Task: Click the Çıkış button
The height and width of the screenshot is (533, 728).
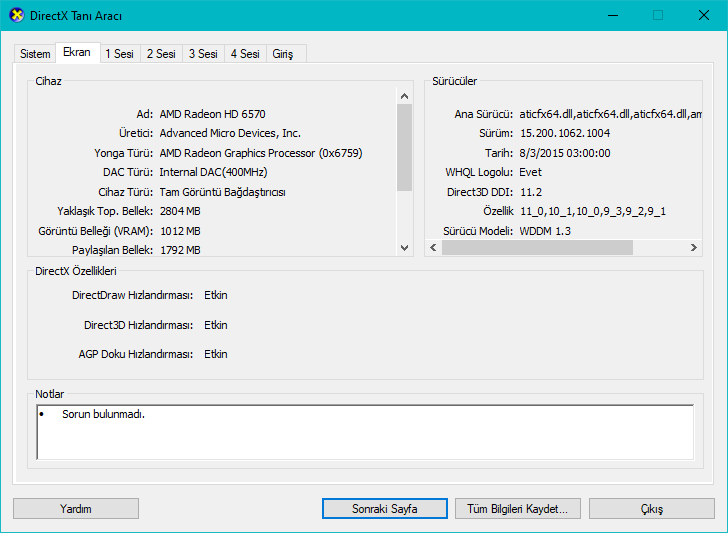Action: (x=651, y=508)
